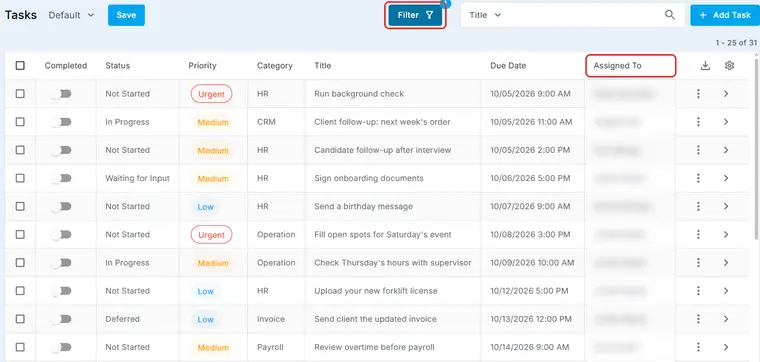Viewport: 760px width, 362px height.
Task: Click the Save button
Action: (x=126, y=15)
